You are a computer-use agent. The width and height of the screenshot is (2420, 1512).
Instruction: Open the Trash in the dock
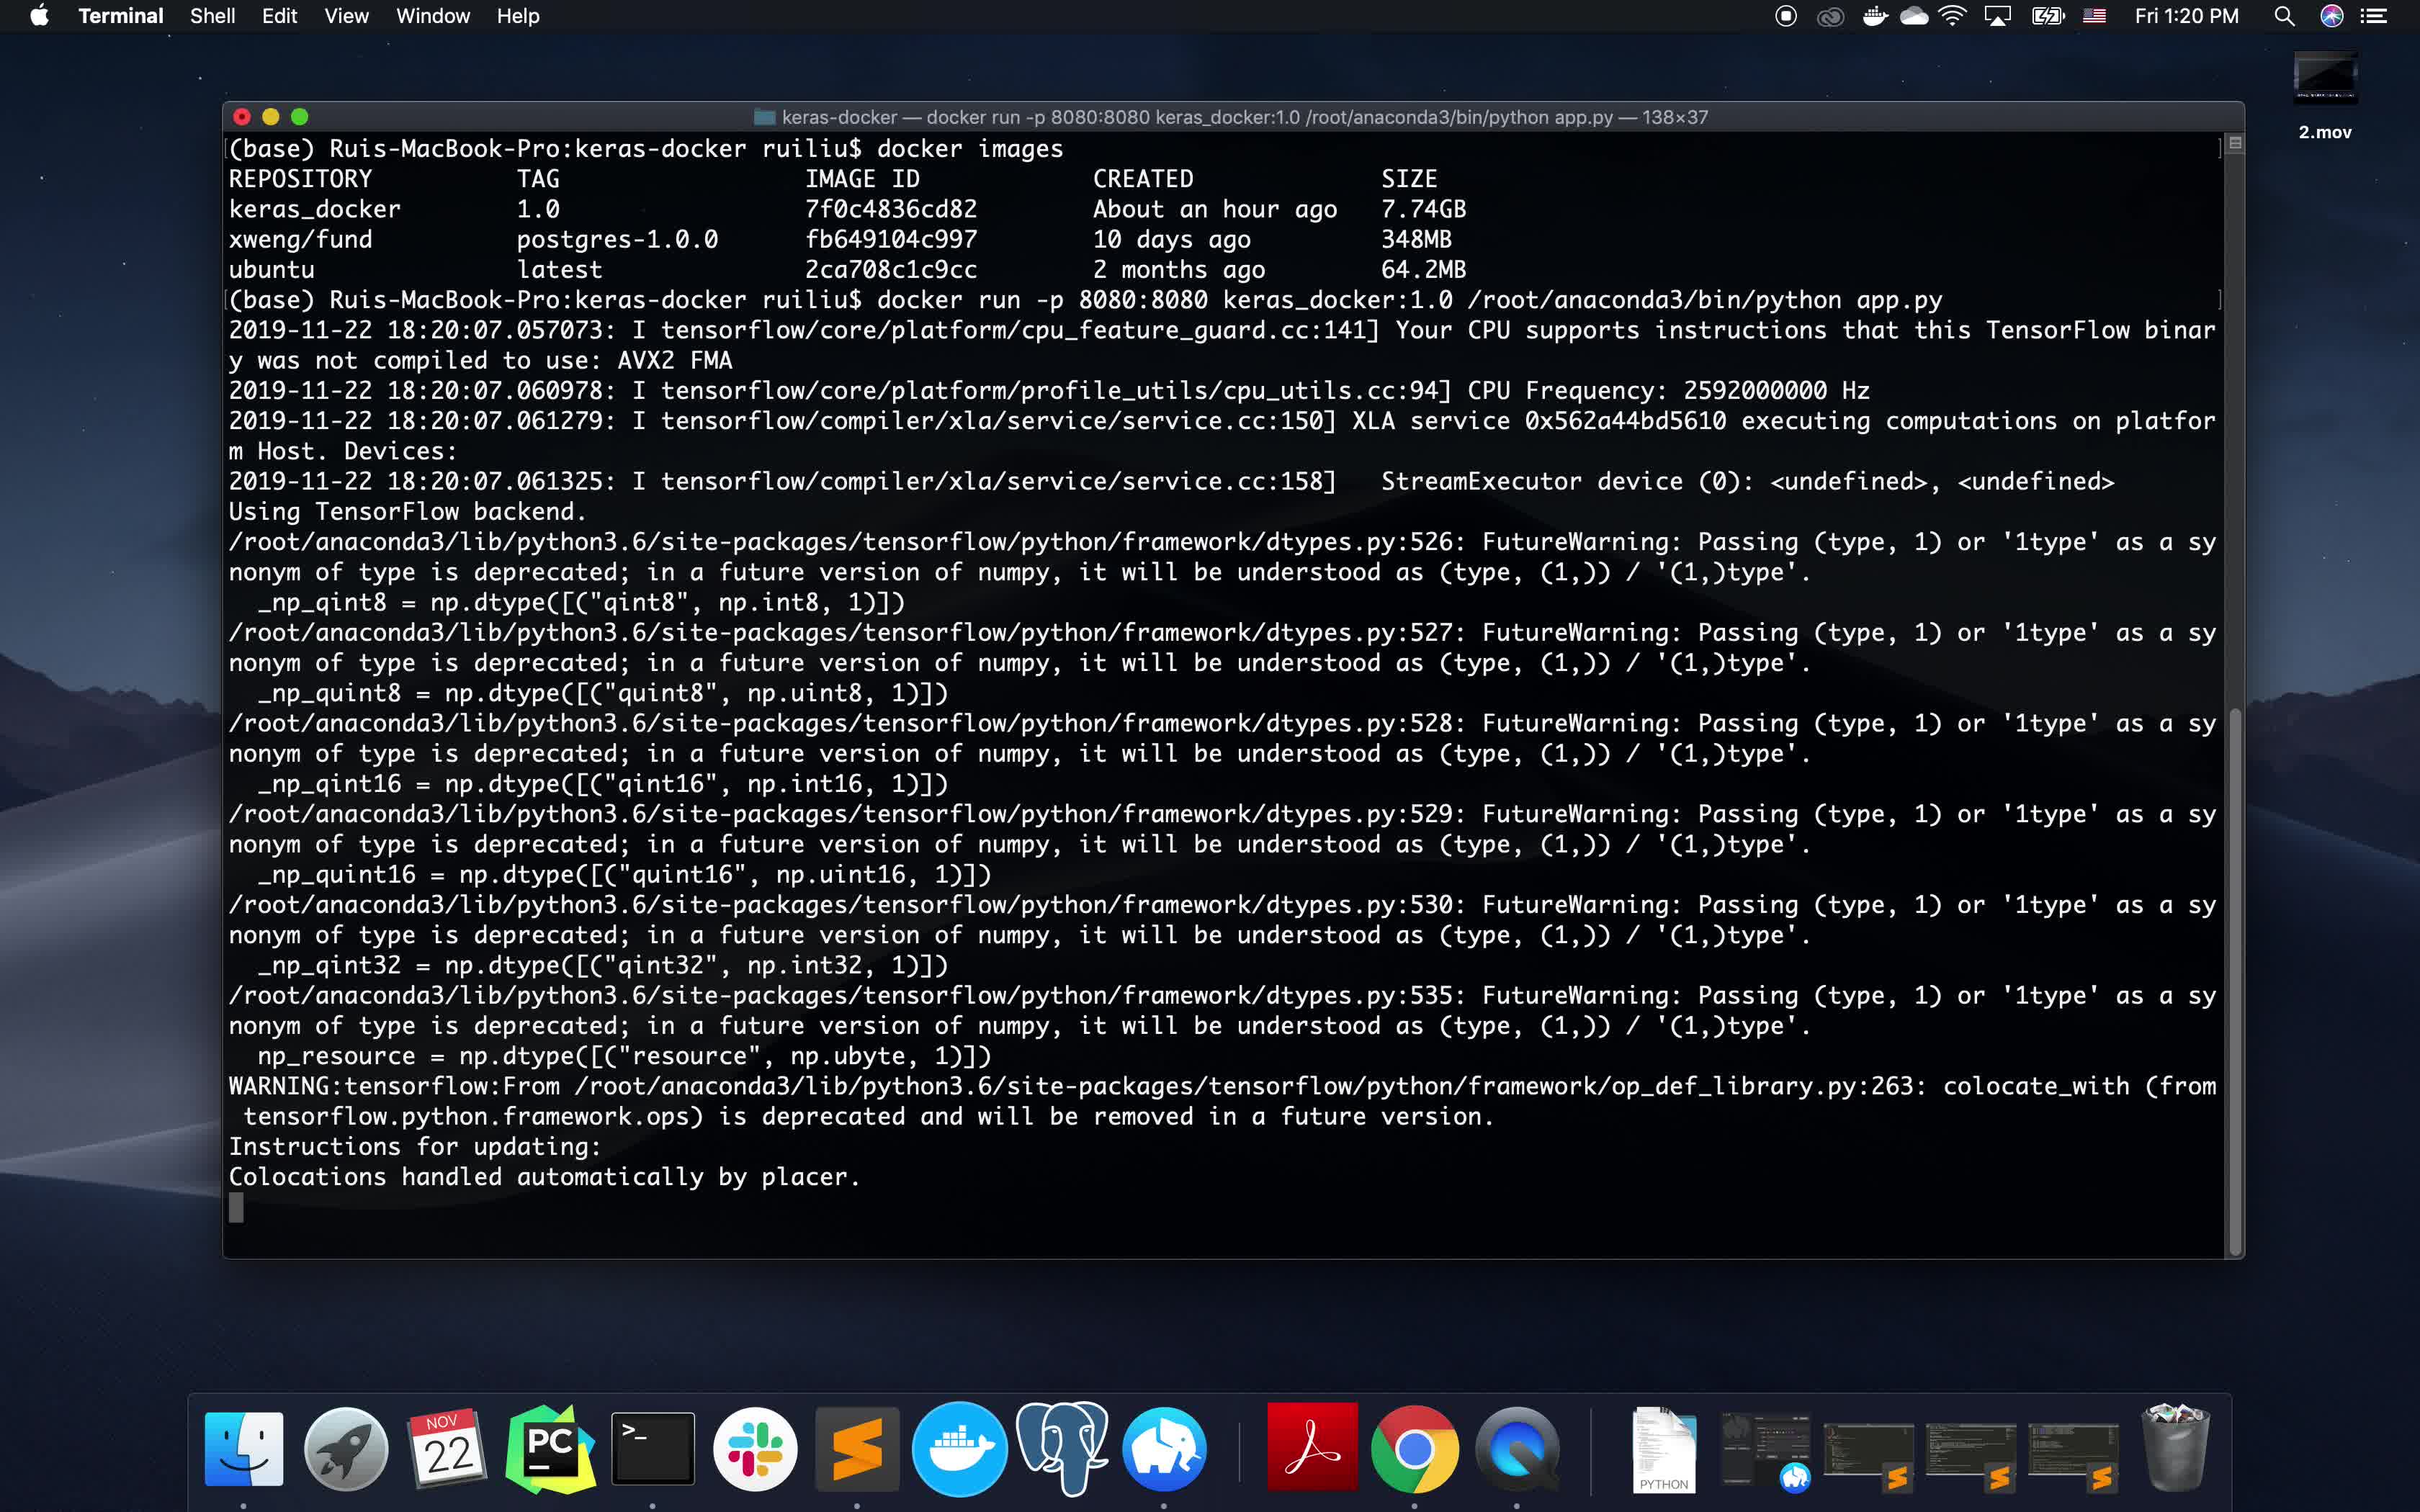point(2176,1447)
